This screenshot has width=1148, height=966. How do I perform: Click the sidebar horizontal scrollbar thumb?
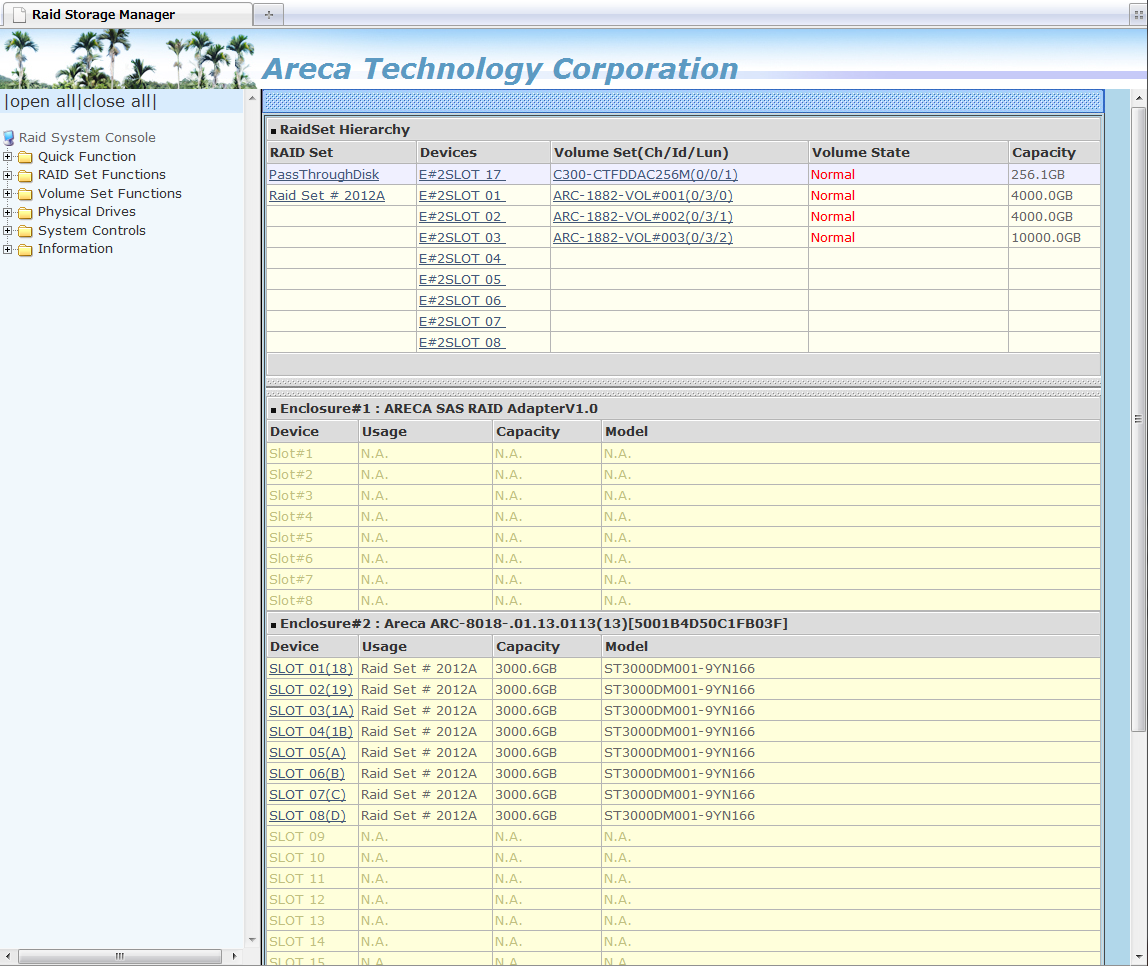(x=120, y=956)
